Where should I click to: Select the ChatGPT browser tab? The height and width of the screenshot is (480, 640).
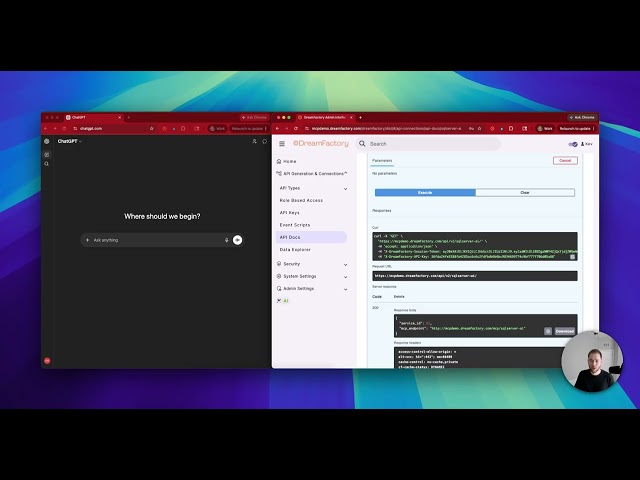tap(93, 118)
